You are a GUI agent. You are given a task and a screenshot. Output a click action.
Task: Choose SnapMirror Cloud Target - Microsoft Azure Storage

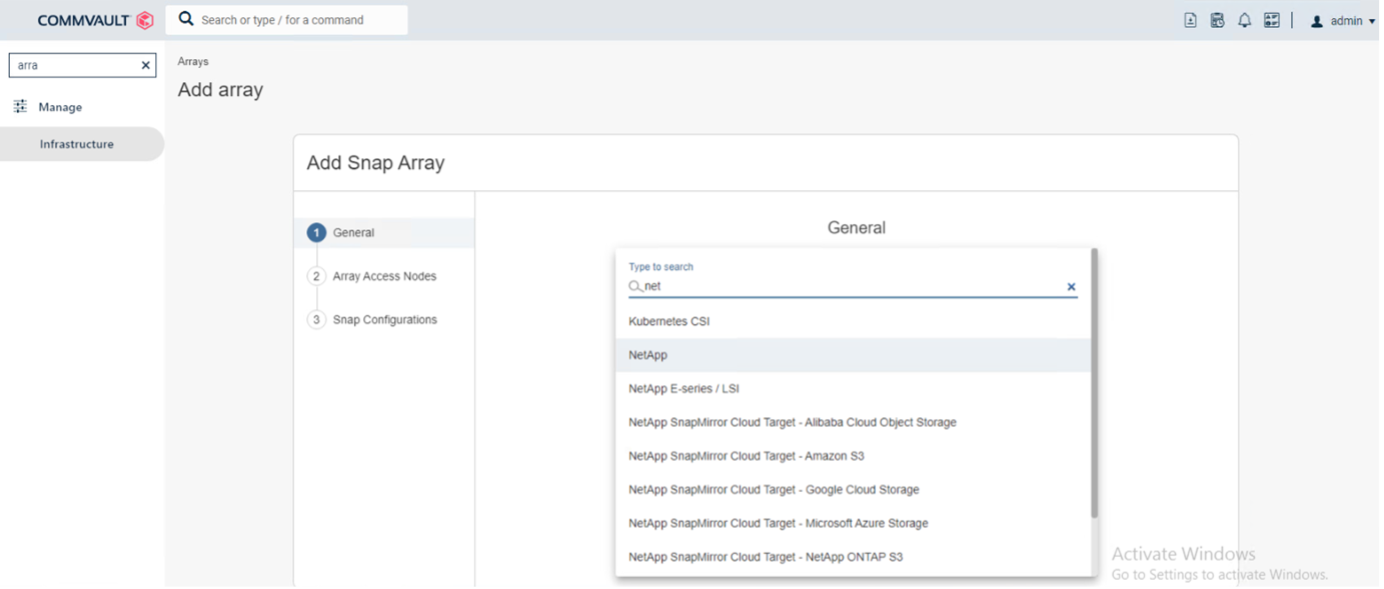pos(778,523)
